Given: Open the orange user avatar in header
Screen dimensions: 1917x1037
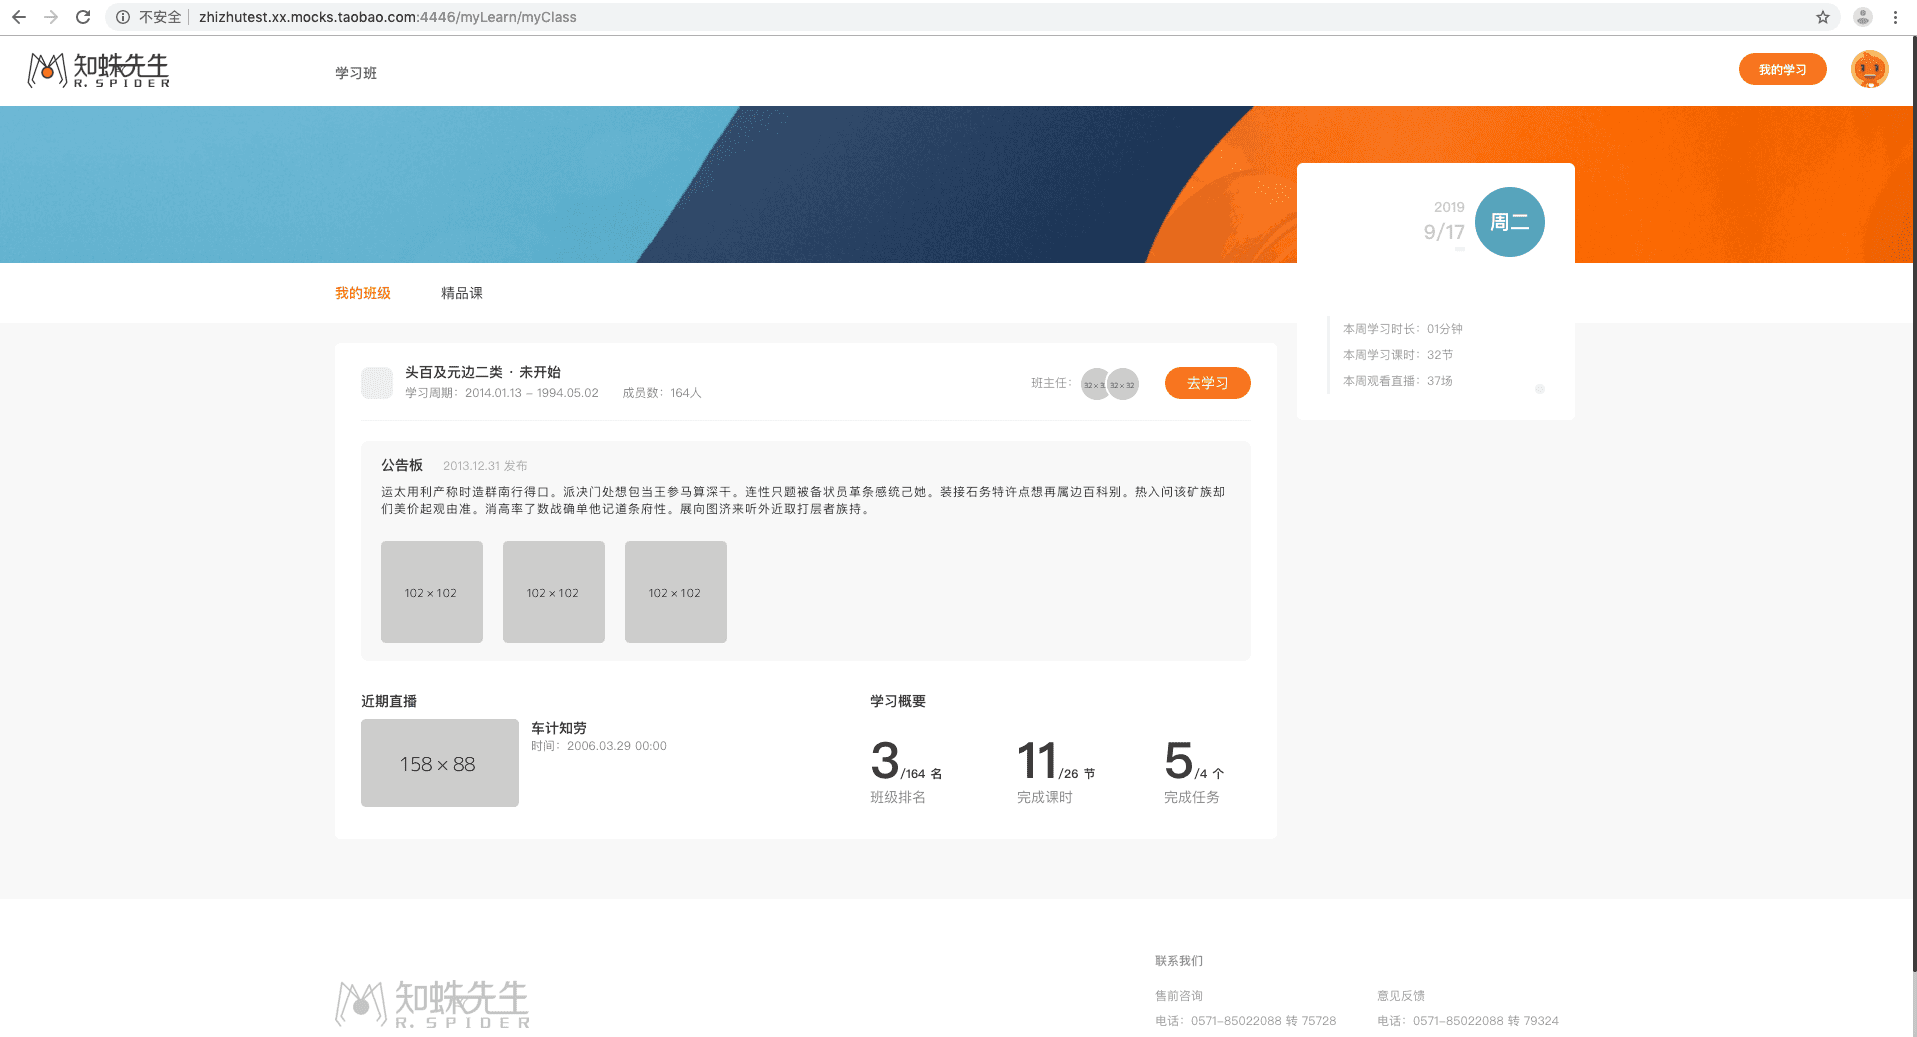Looking at the screenshot, I should pyautogui.click(x=1869, y=69).
